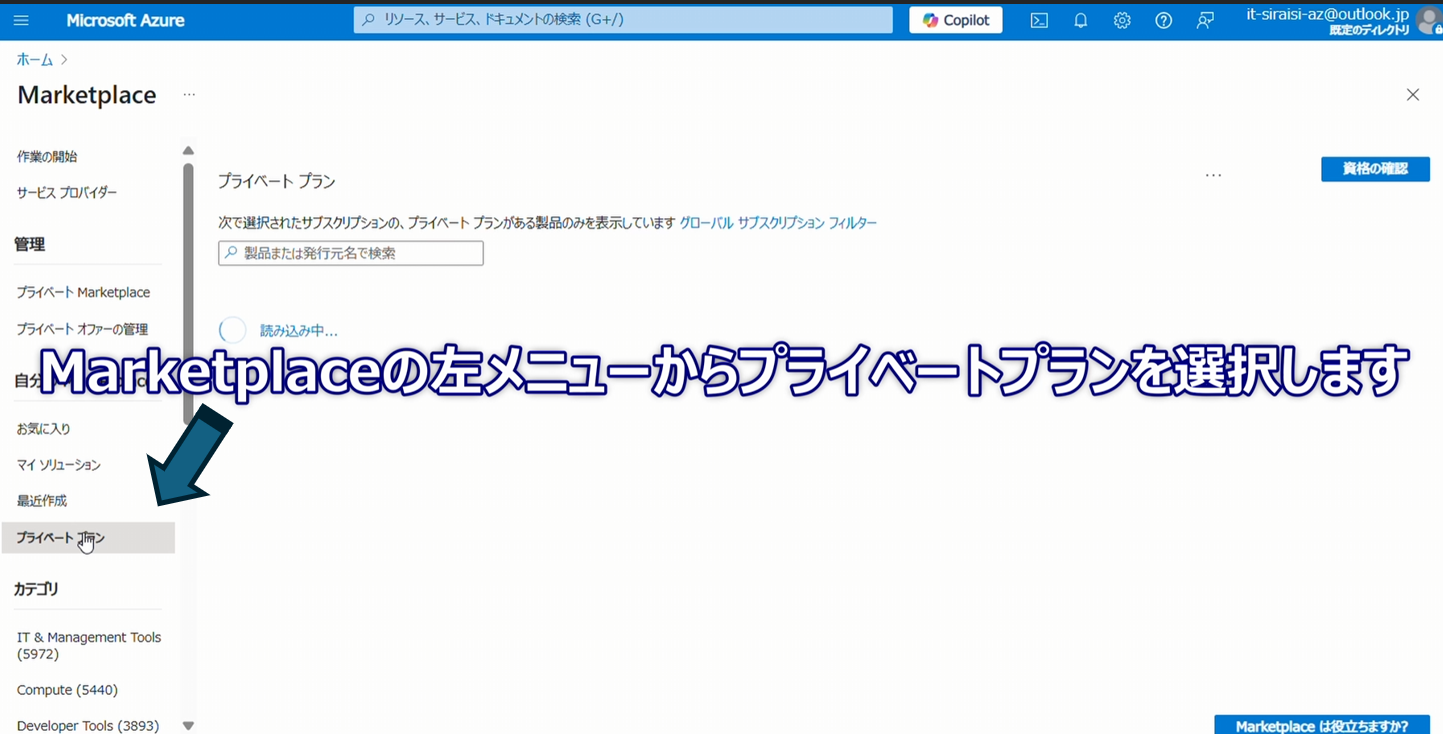
Task: Open the Compute (5440) category
Action: pyautogui.click(x=67, y=689)
